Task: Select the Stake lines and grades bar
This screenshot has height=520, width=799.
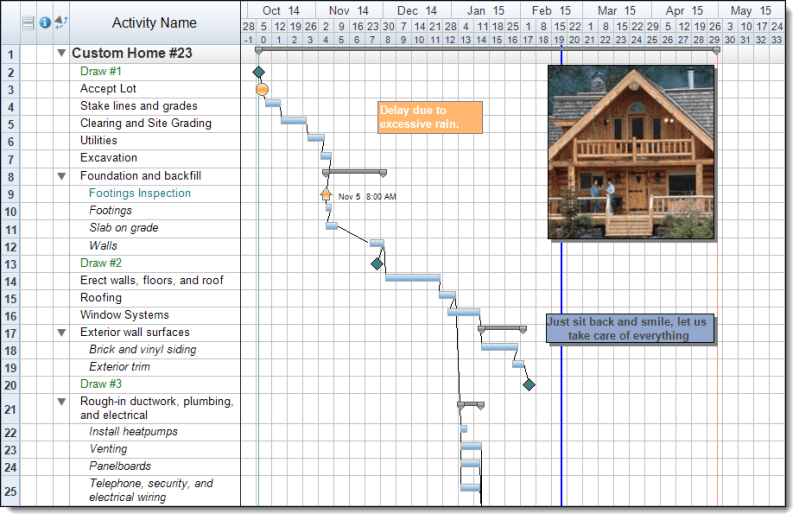Action: (273, 103)
